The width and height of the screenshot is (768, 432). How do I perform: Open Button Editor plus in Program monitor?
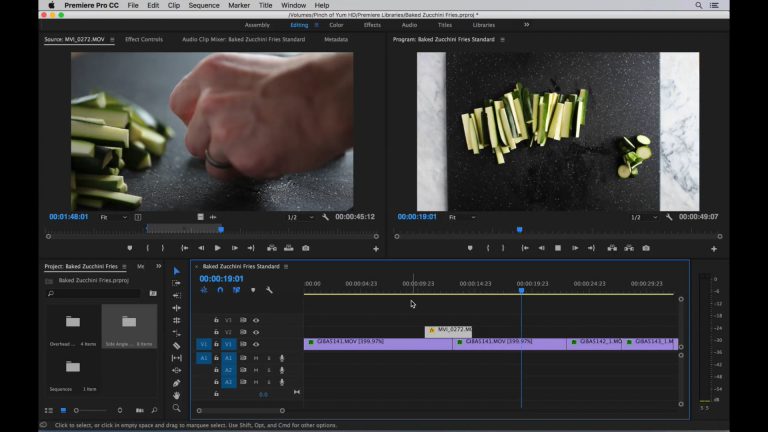click(714, 249)
